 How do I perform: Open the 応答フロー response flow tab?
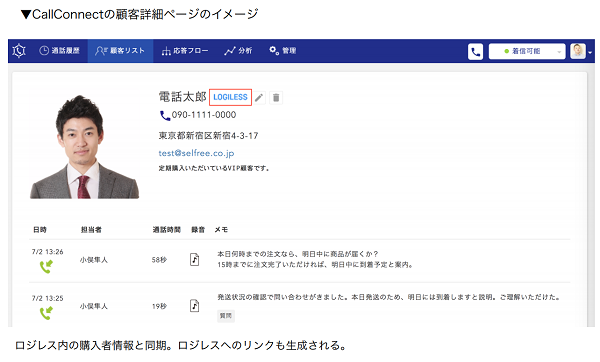tap(185, 51)
